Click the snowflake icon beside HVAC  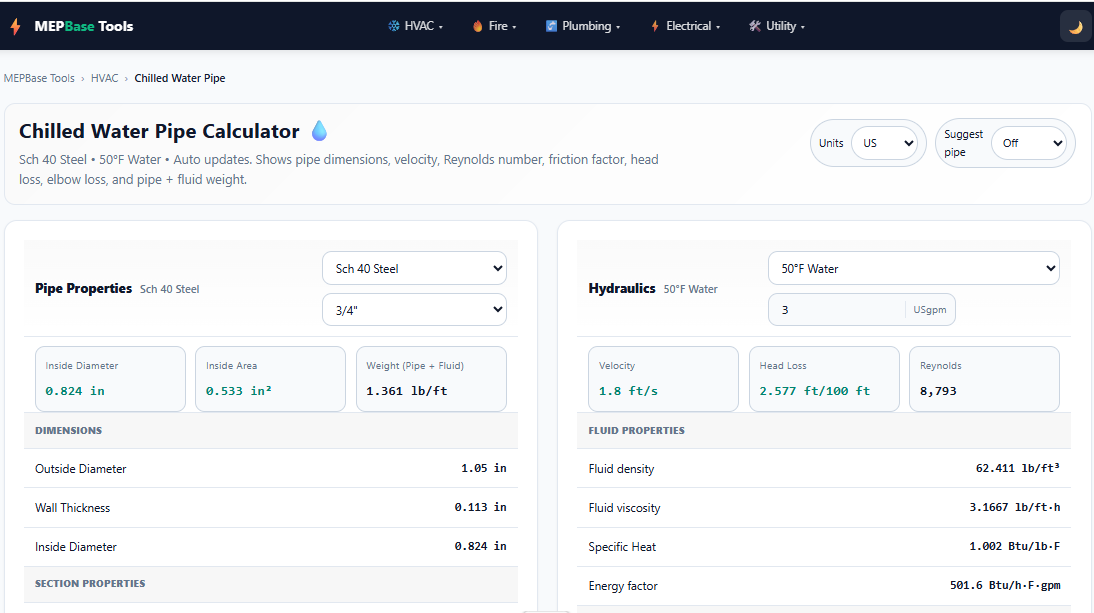[394, 26]
